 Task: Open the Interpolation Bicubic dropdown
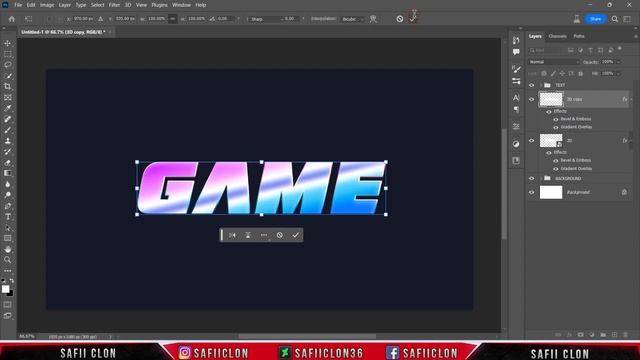point(353,19)
